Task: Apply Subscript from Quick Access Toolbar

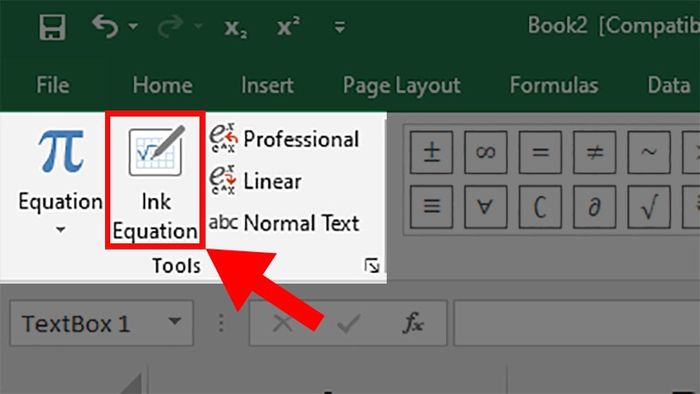Action: (x=235, y=28)
